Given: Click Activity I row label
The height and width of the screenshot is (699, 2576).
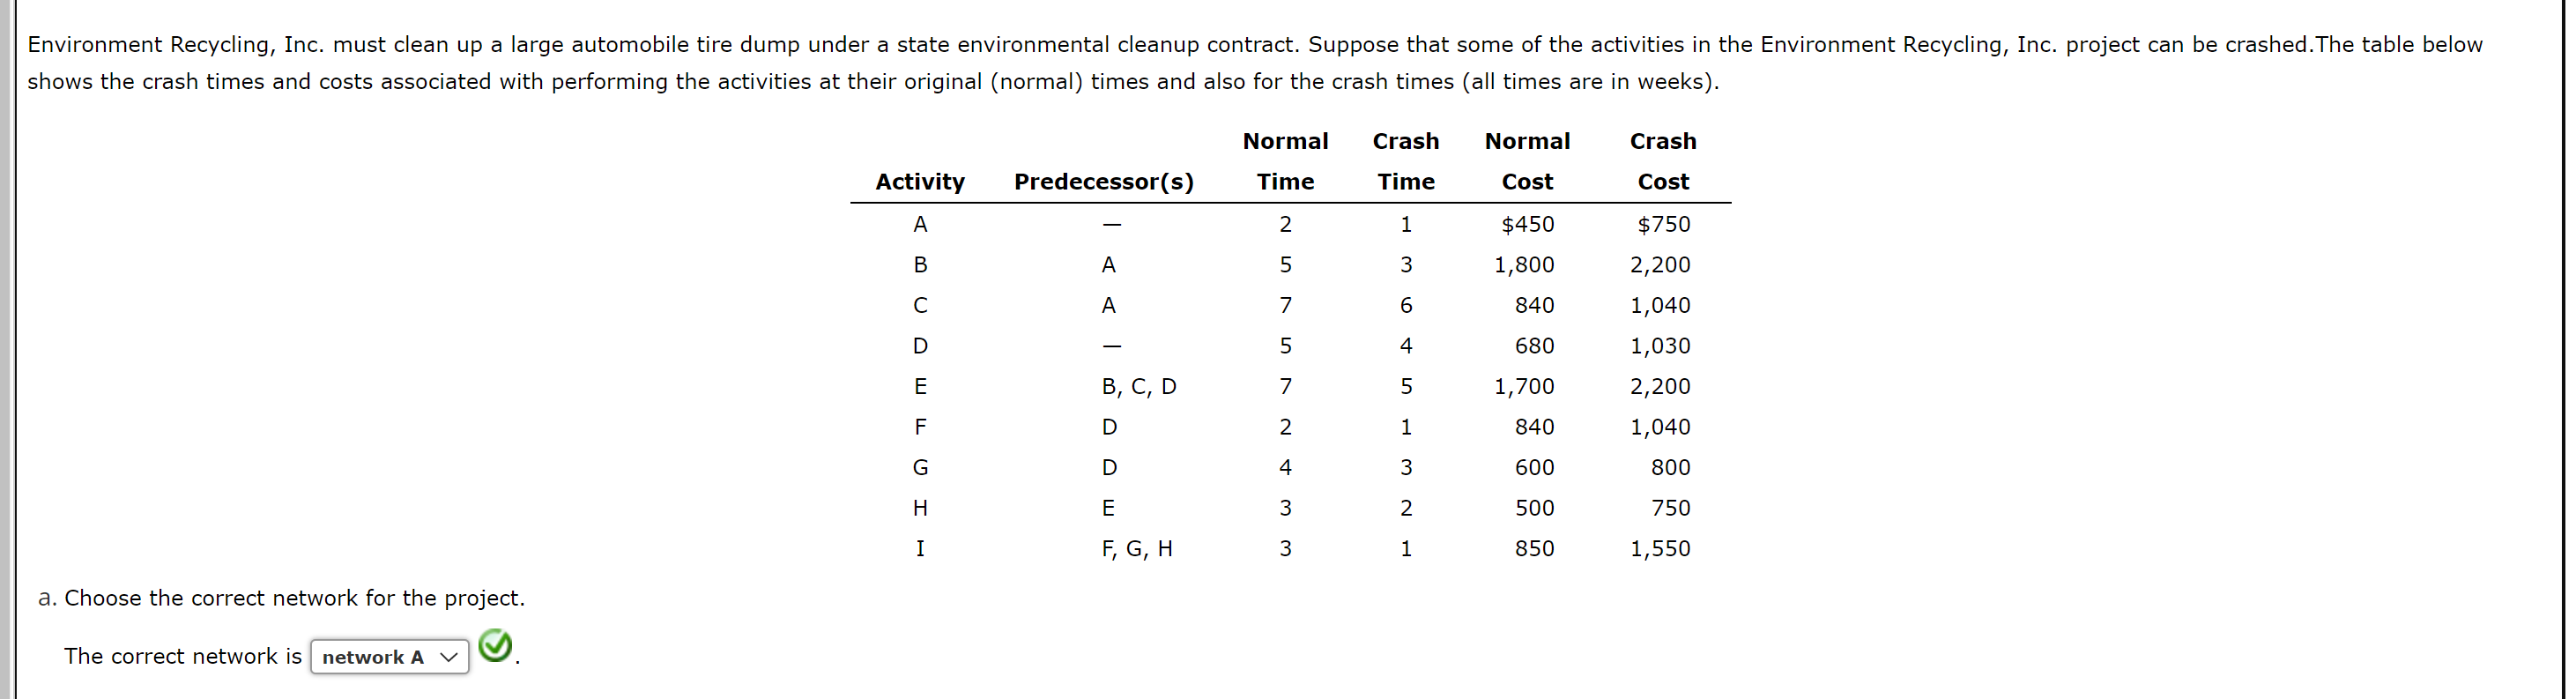Looking at the screenshot, I should (x=919, y=548).
